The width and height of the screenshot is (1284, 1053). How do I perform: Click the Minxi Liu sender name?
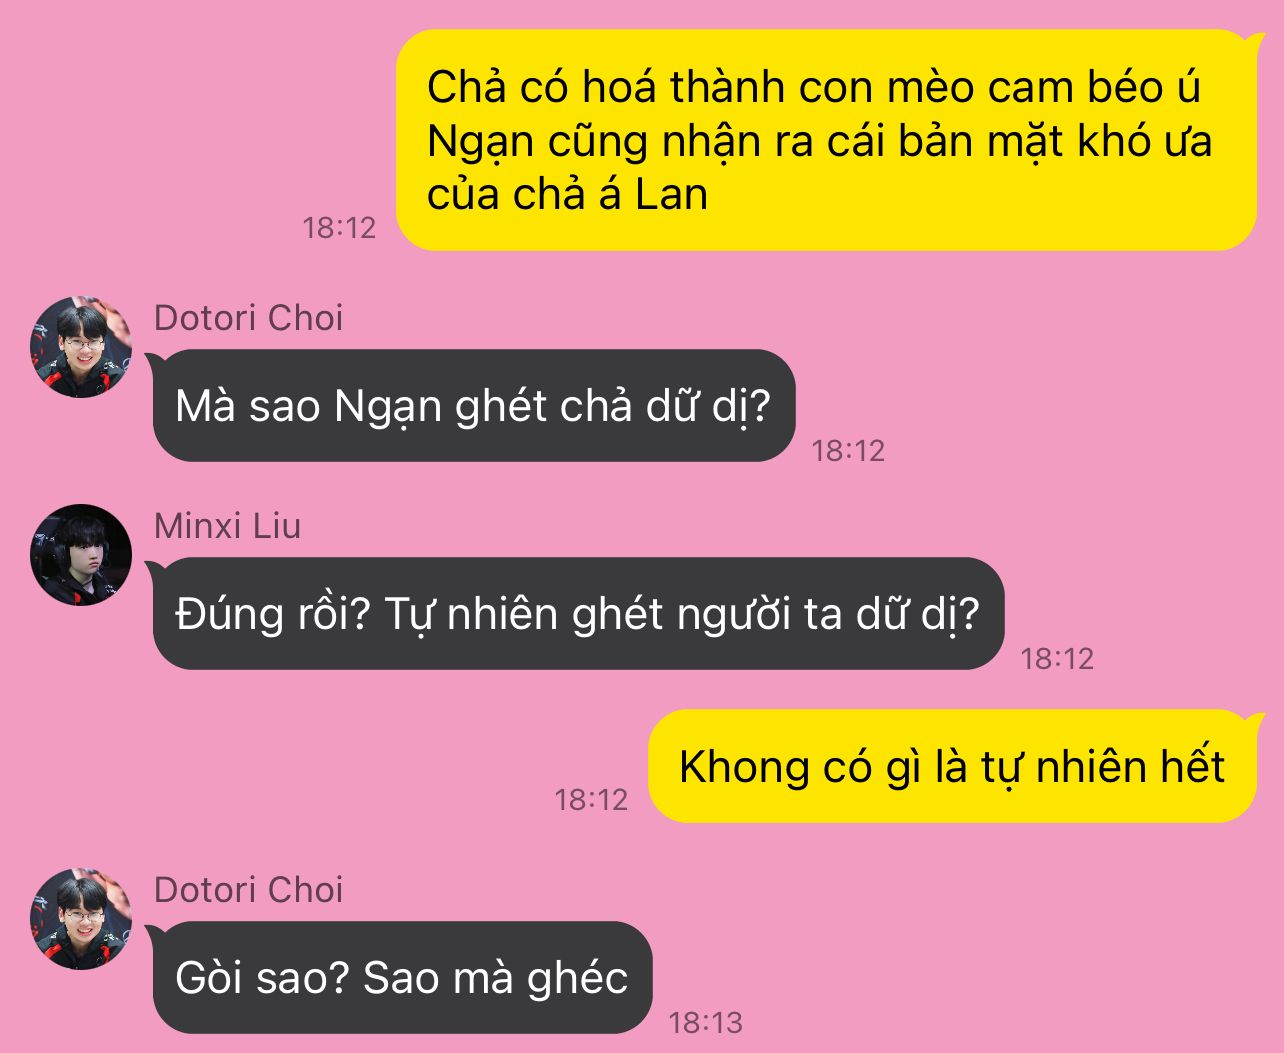[x=227, y=526]
